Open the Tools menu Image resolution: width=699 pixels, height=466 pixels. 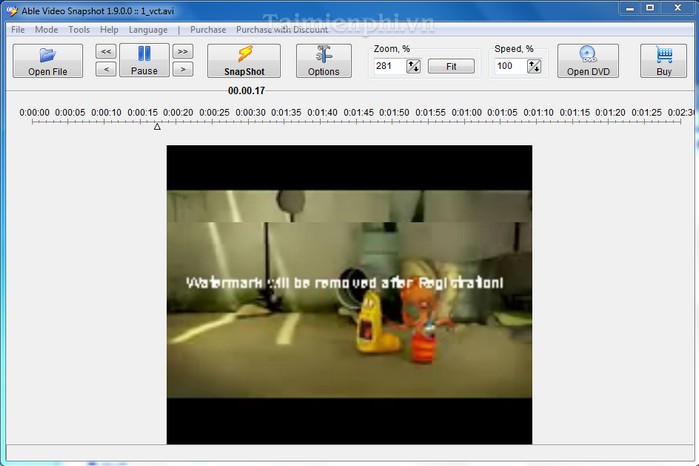tap(79, 30)
